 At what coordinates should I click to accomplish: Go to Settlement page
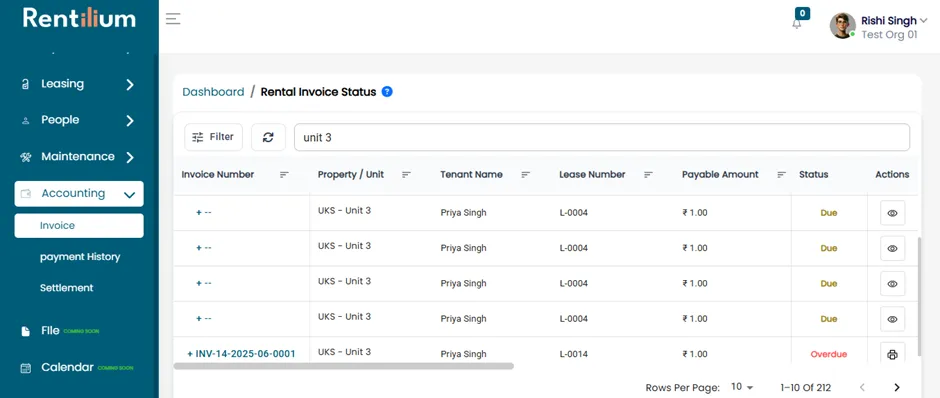tap(67, 288)
